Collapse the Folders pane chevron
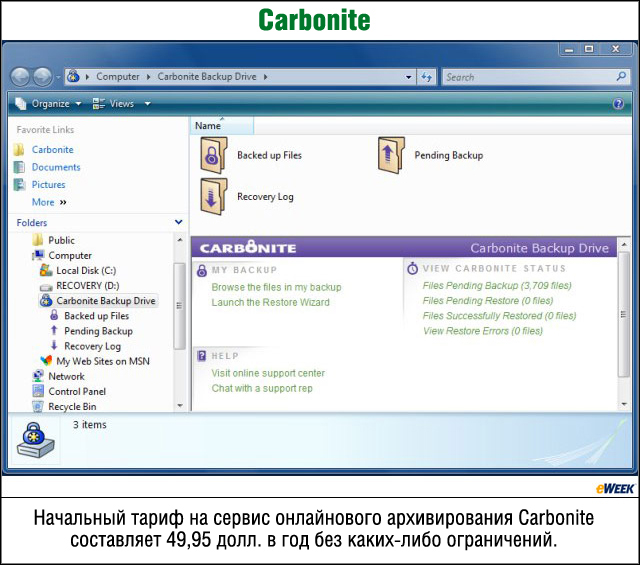 tap(178, 222)
